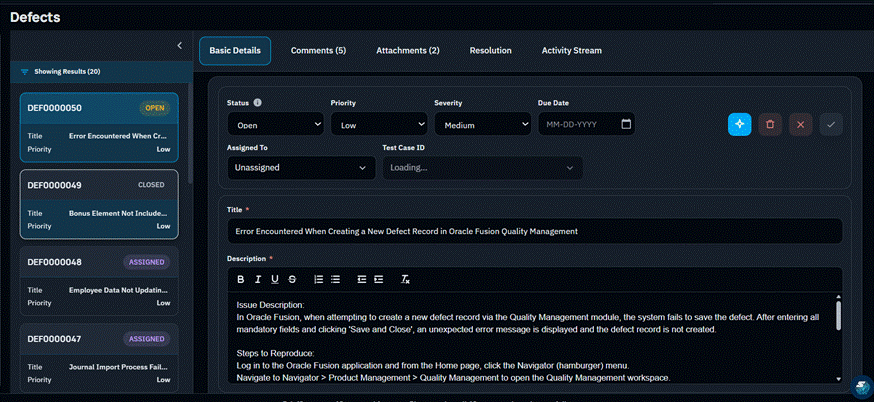874x402 pixels.
Task: Click title "Journal Import Process Fail..."
Action: [x=119, y=367]
